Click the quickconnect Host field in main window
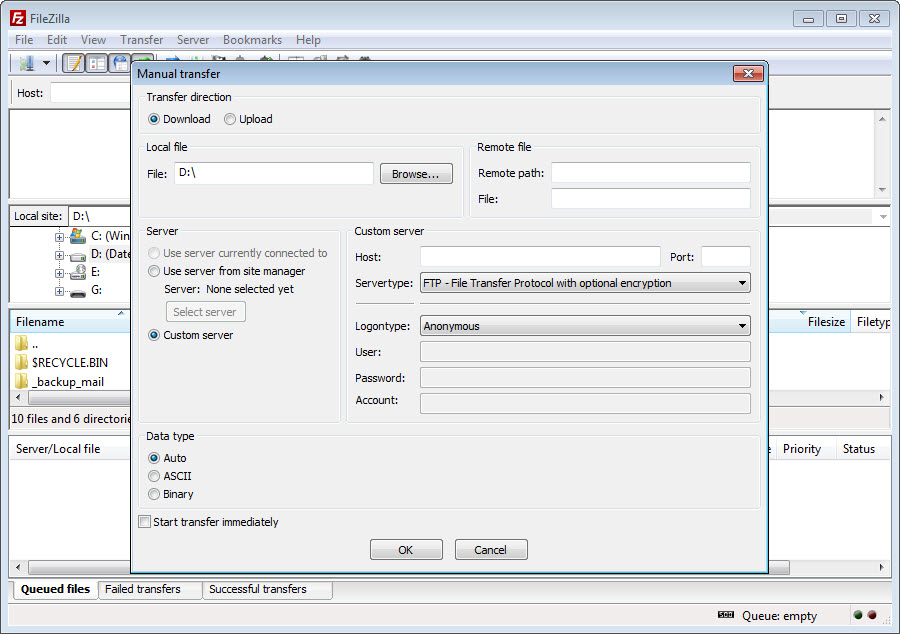This screenshot has width=900, height=634. (x=91, y=92)
